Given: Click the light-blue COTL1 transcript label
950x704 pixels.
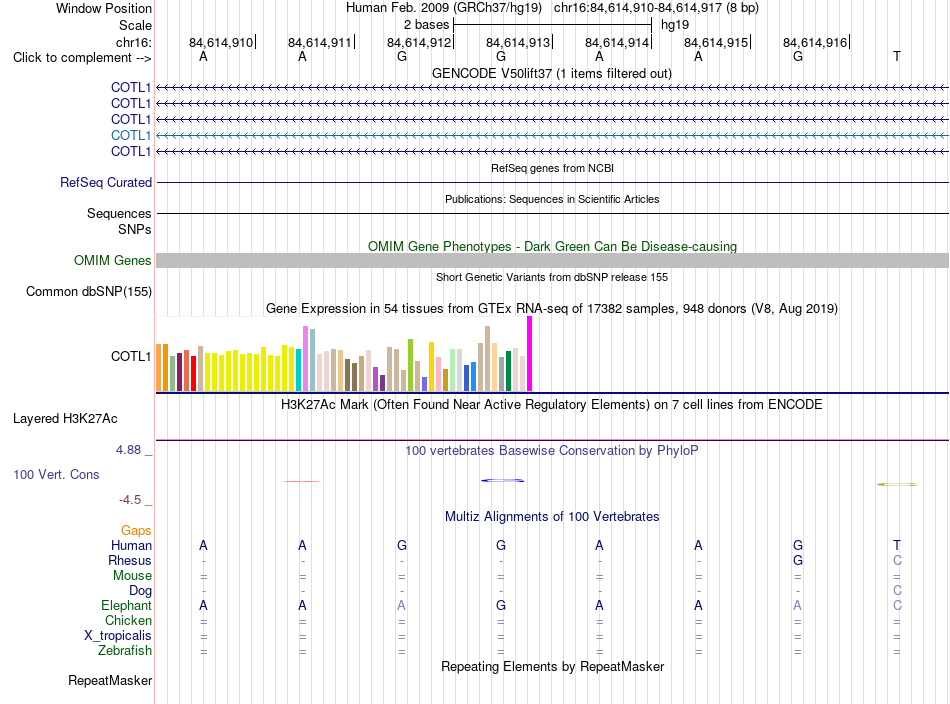Looking at the screenshot, I should (130, 135).
